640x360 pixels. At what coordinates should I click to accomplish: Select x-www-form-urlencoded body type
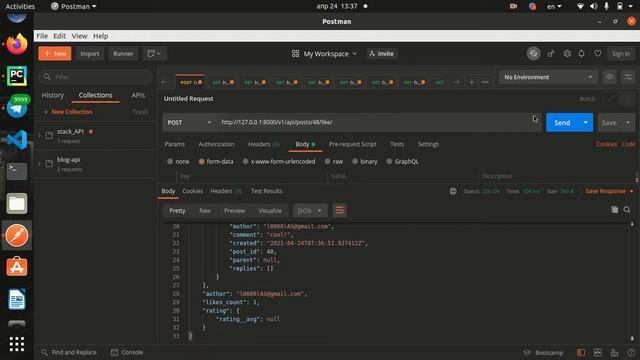(x=245, y=162)
